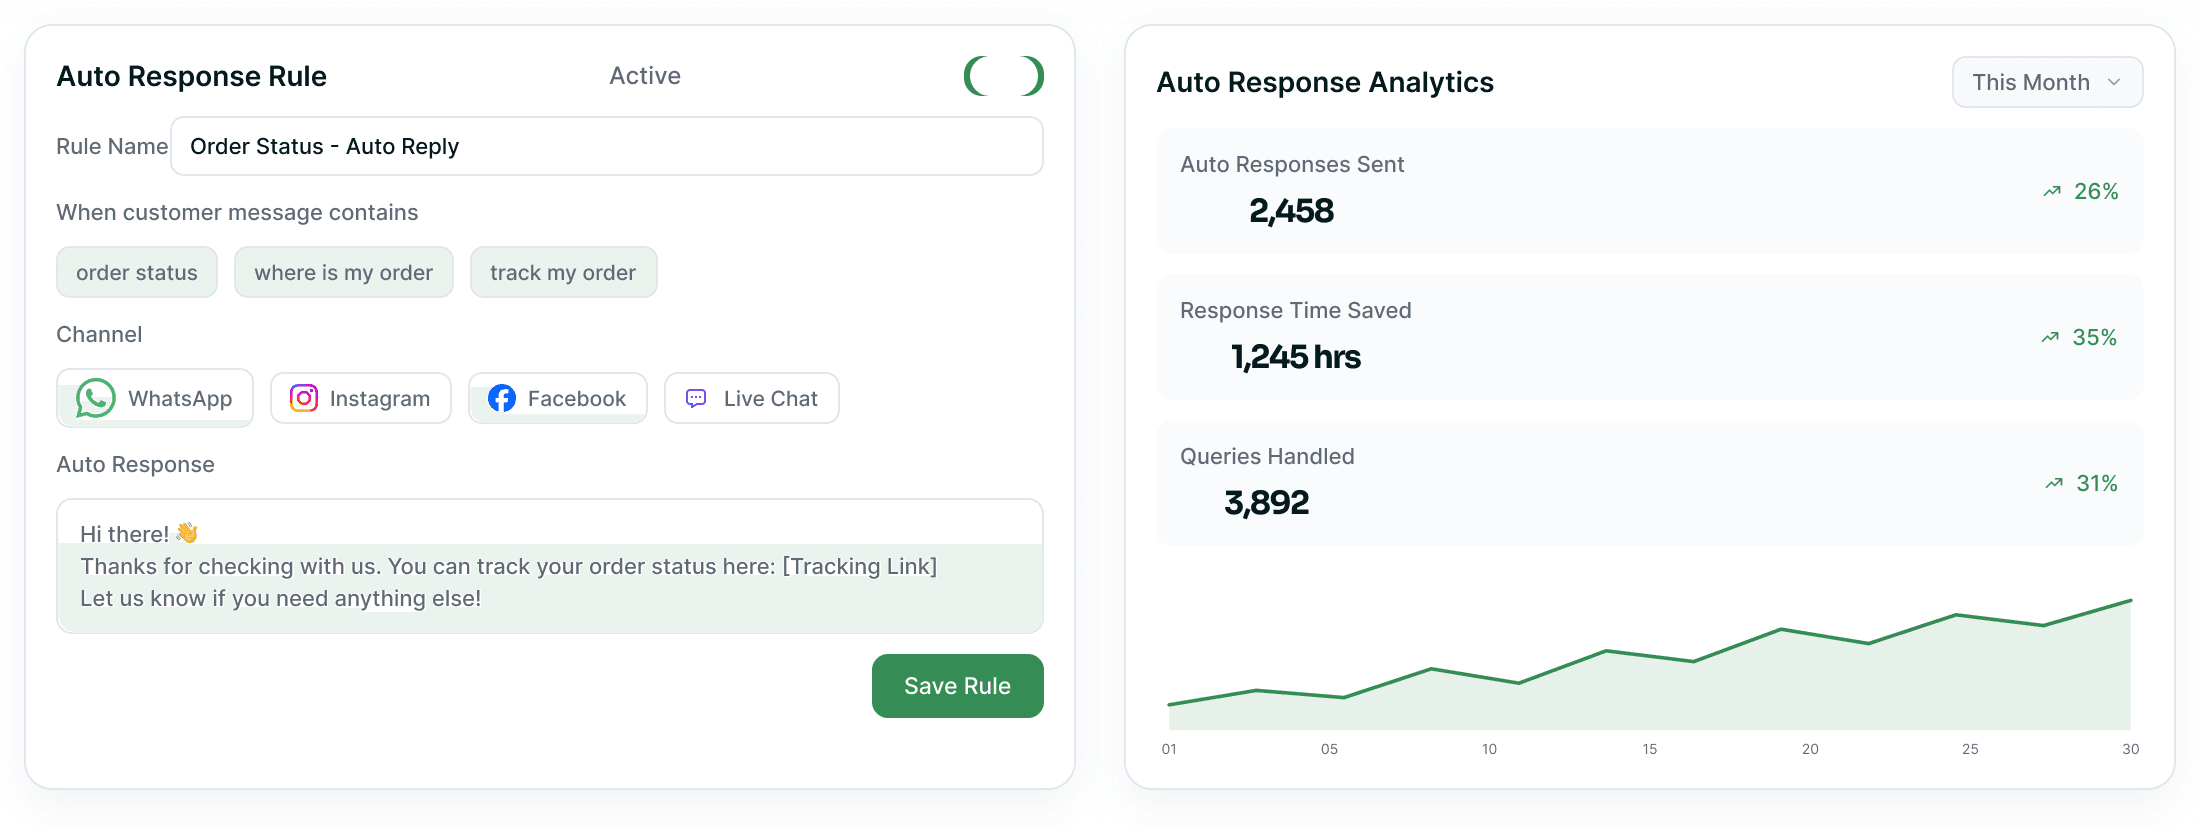
Task: Click the 26% growth figure
Action: click(x=2096, y=191)
